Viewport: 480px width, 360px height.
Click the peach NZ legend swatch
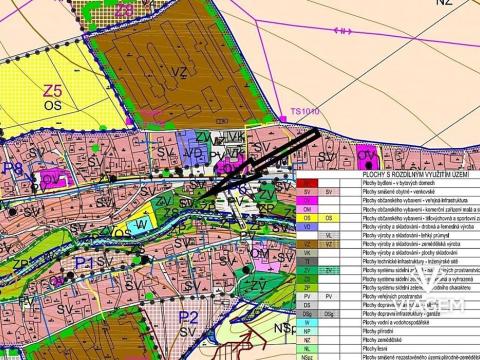307,340
